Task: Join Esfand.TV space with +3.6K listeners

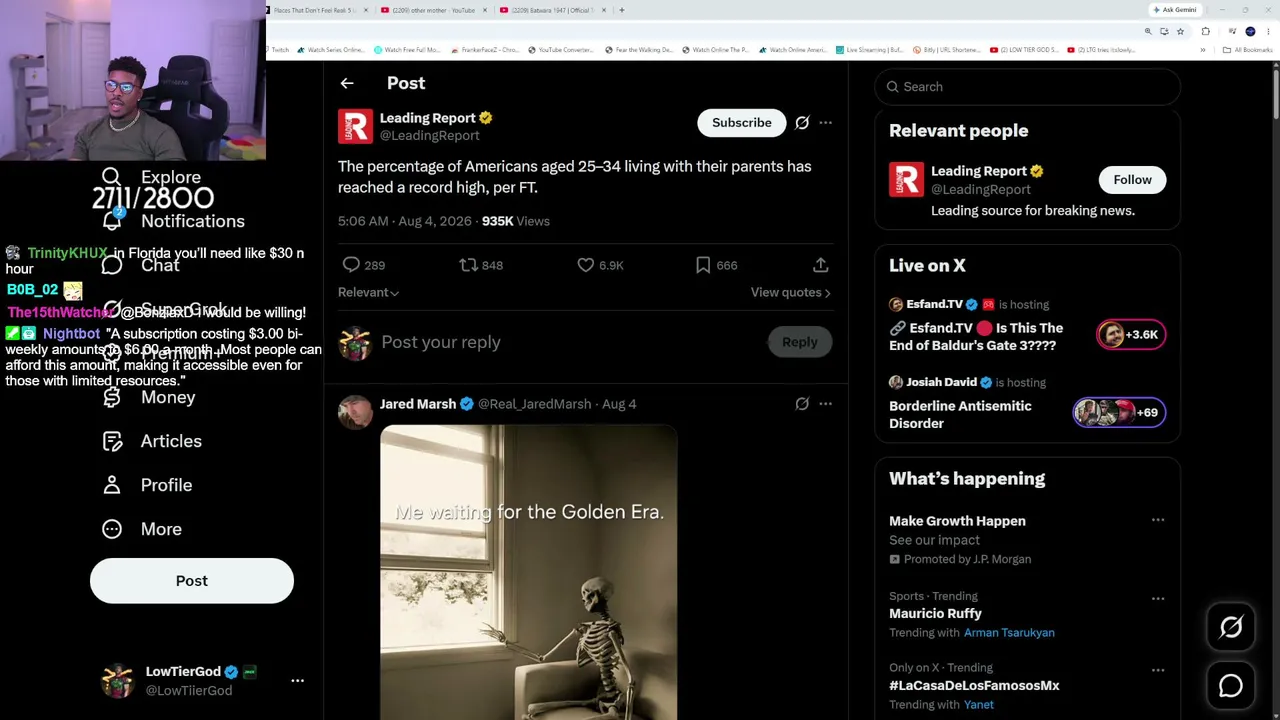Action: tap(1131, 334)
